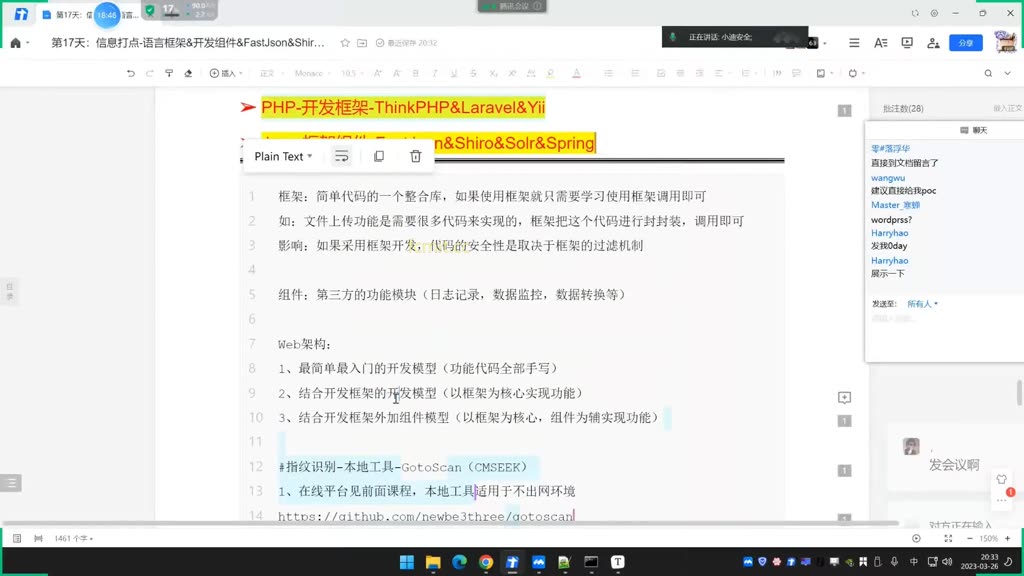This screenshot has height=576, width=1024.
Task: Toggle bold formatting
Action: [415, 73]
